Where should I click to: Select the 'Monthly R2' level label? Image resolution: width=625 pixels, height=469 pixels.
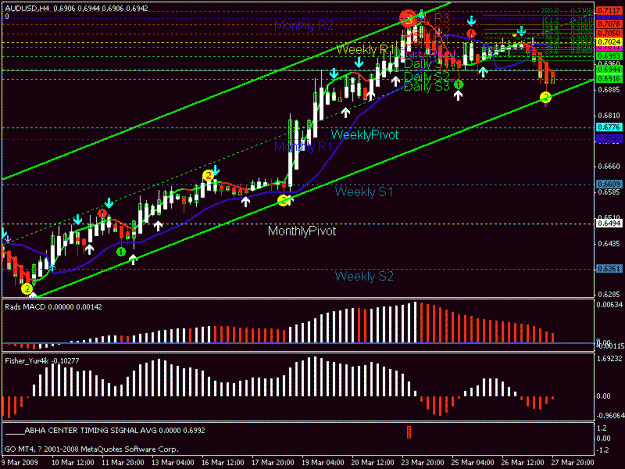304,26
